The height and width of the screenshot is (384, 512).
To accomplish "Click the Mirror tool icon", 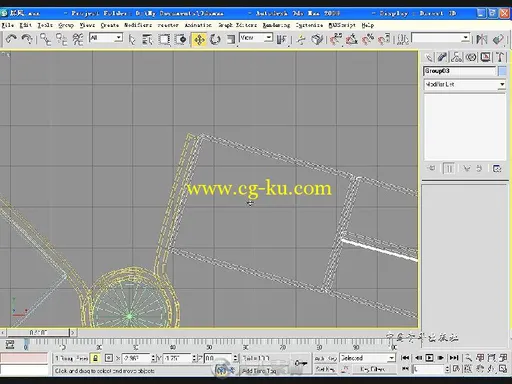I will point(481,39).
